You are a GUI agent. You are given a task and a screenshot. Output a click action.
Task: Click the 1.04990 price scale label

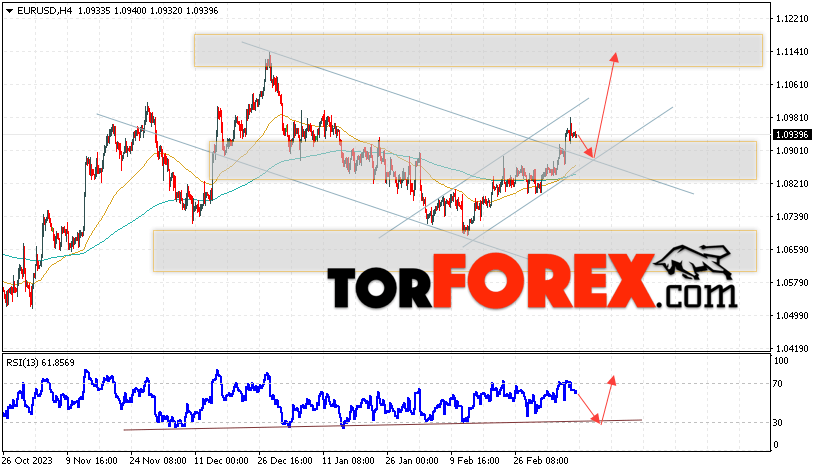click(792, 316)
